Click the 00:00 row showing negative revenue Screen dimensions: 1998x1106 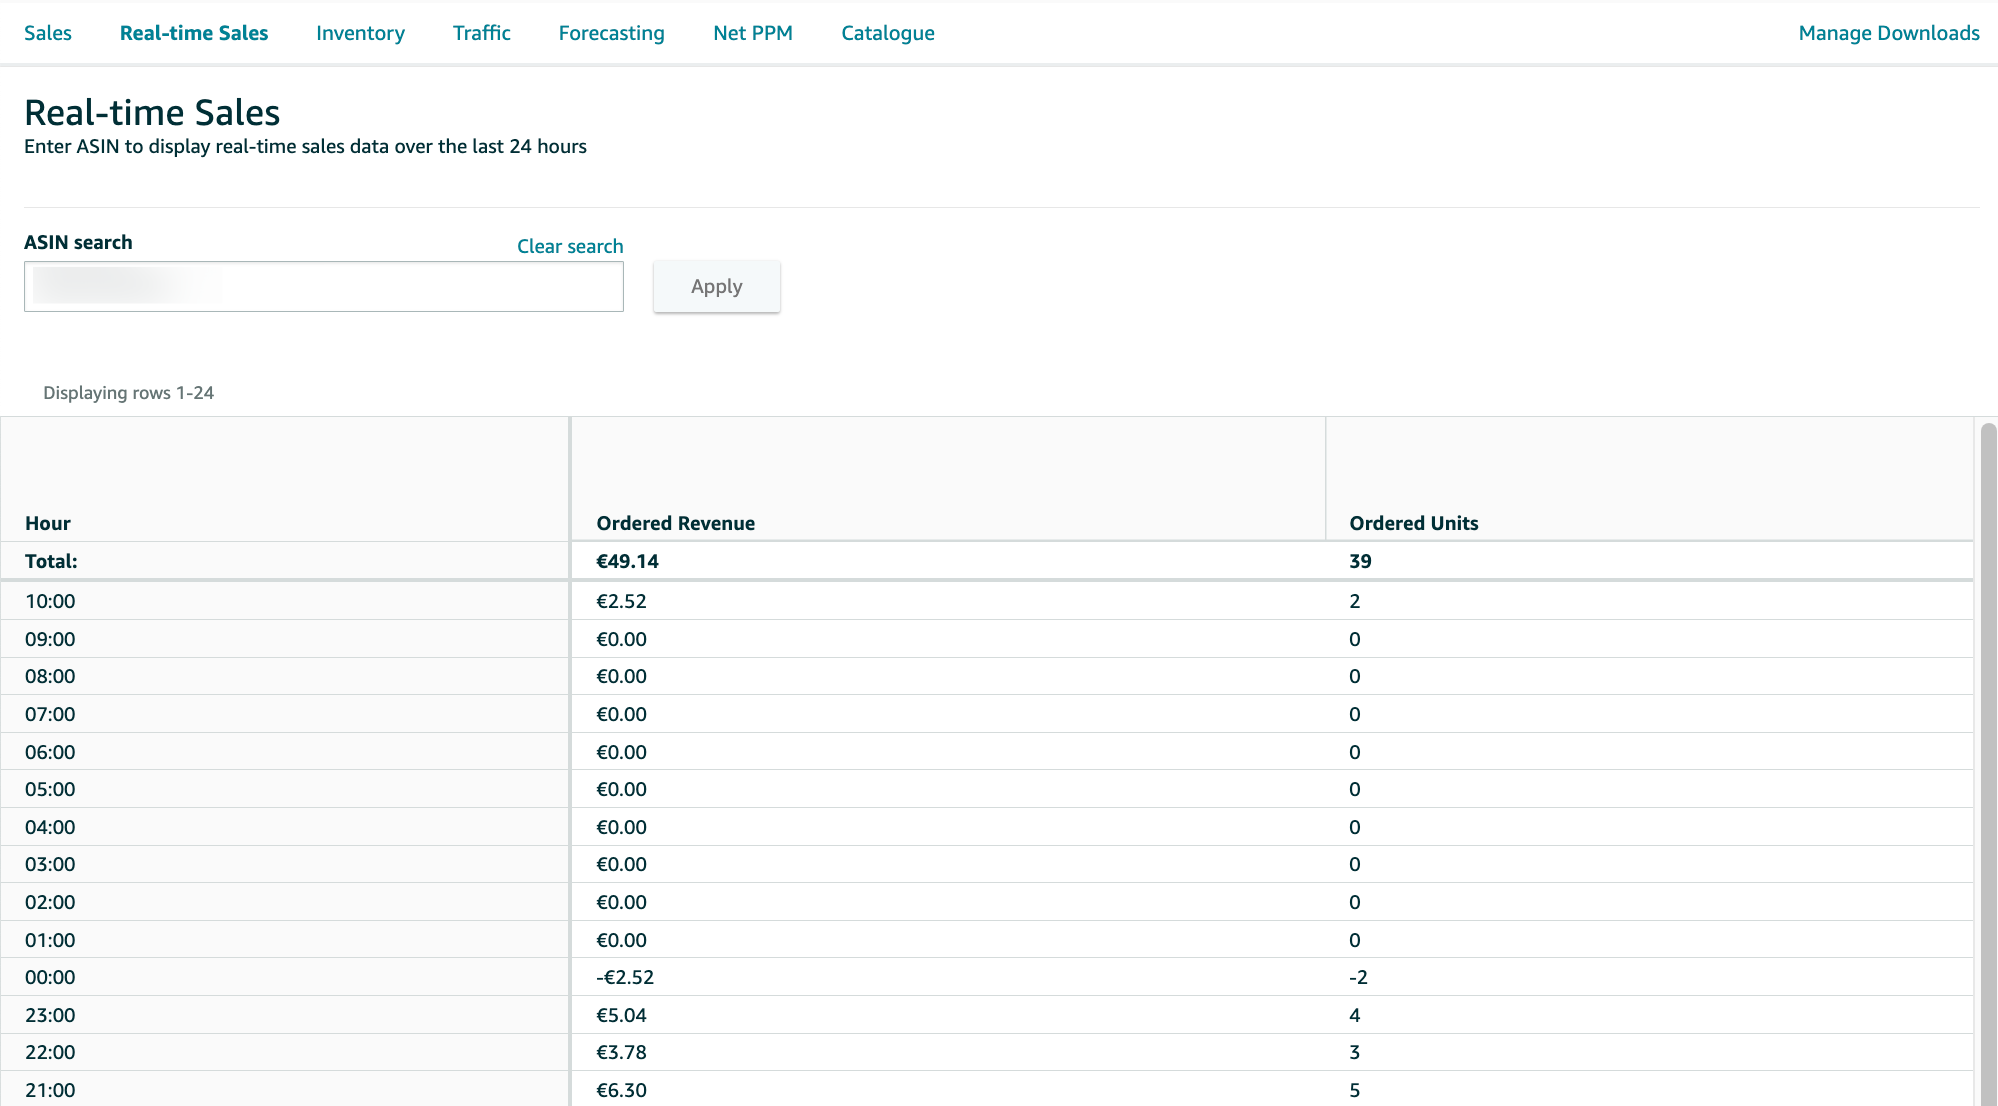click(285, 977)
